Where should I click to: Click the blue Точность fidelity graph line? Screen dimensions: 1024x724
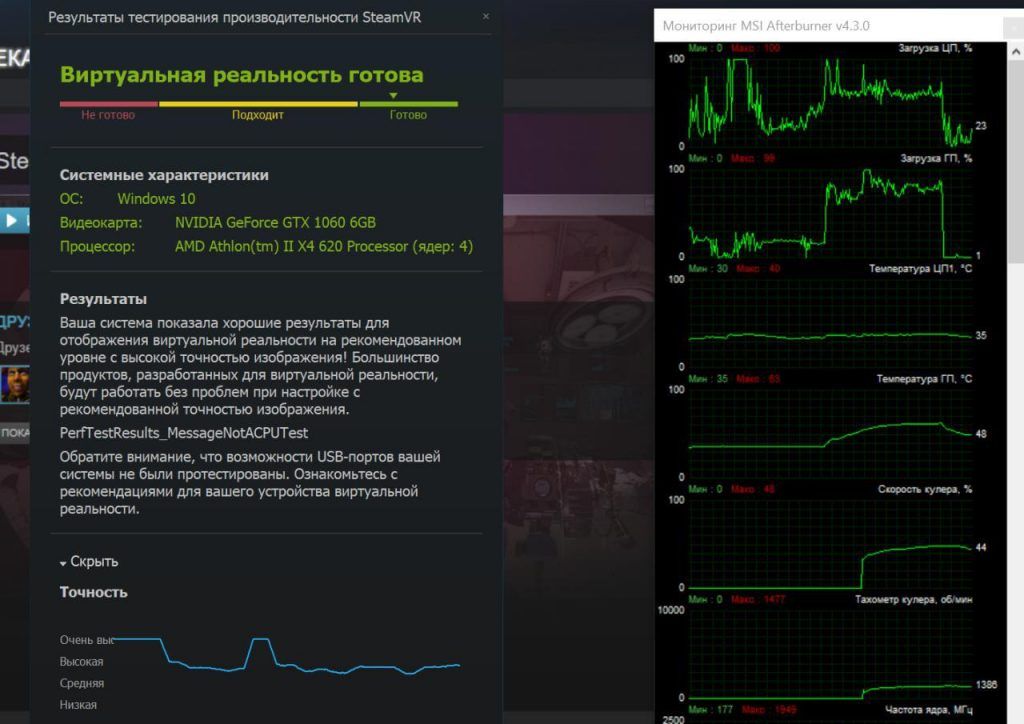coord(300,666)
